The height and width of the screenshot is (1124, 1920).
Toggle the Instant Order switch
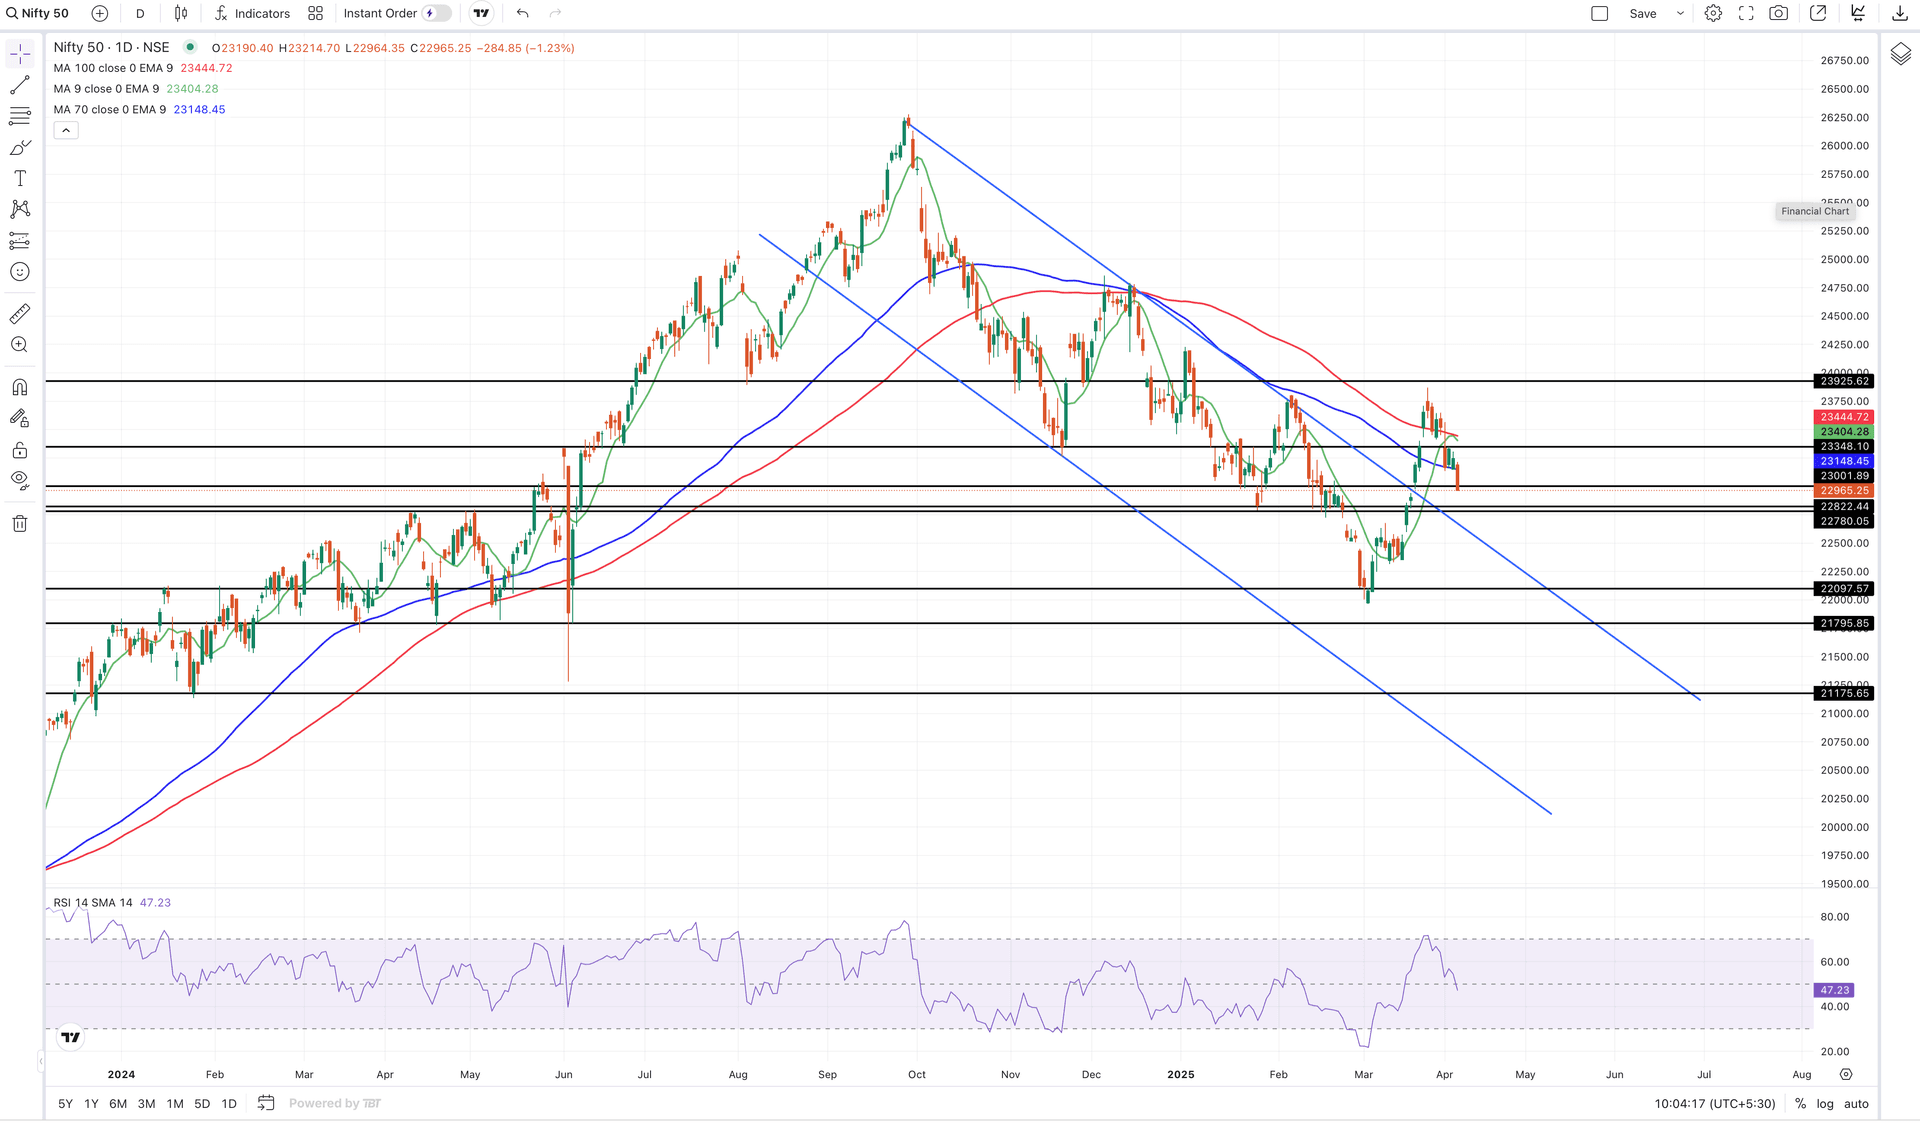click(436, 14)
